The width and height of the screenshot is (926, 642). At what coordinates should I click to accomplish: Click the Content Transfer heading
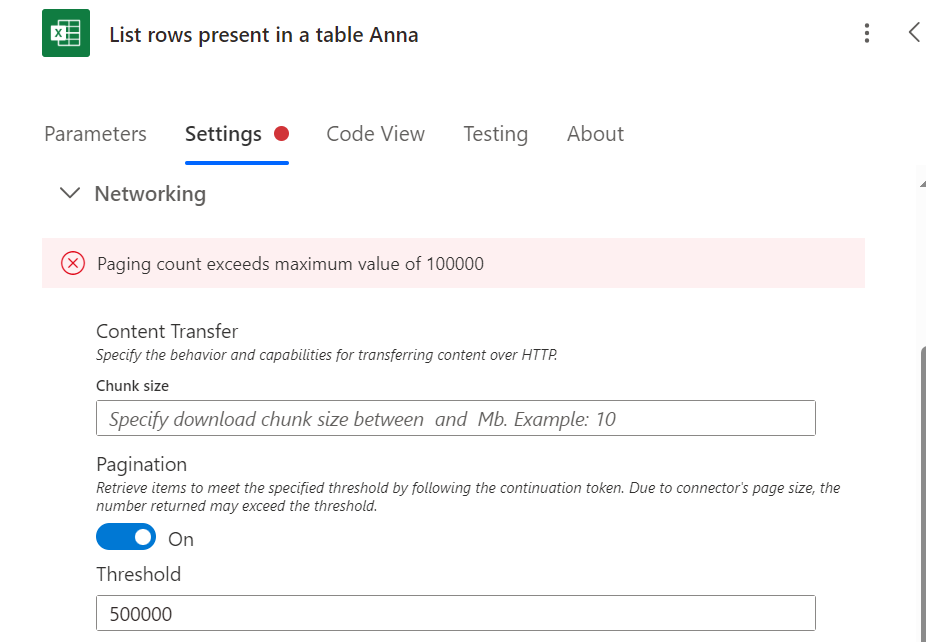(167, 331)
